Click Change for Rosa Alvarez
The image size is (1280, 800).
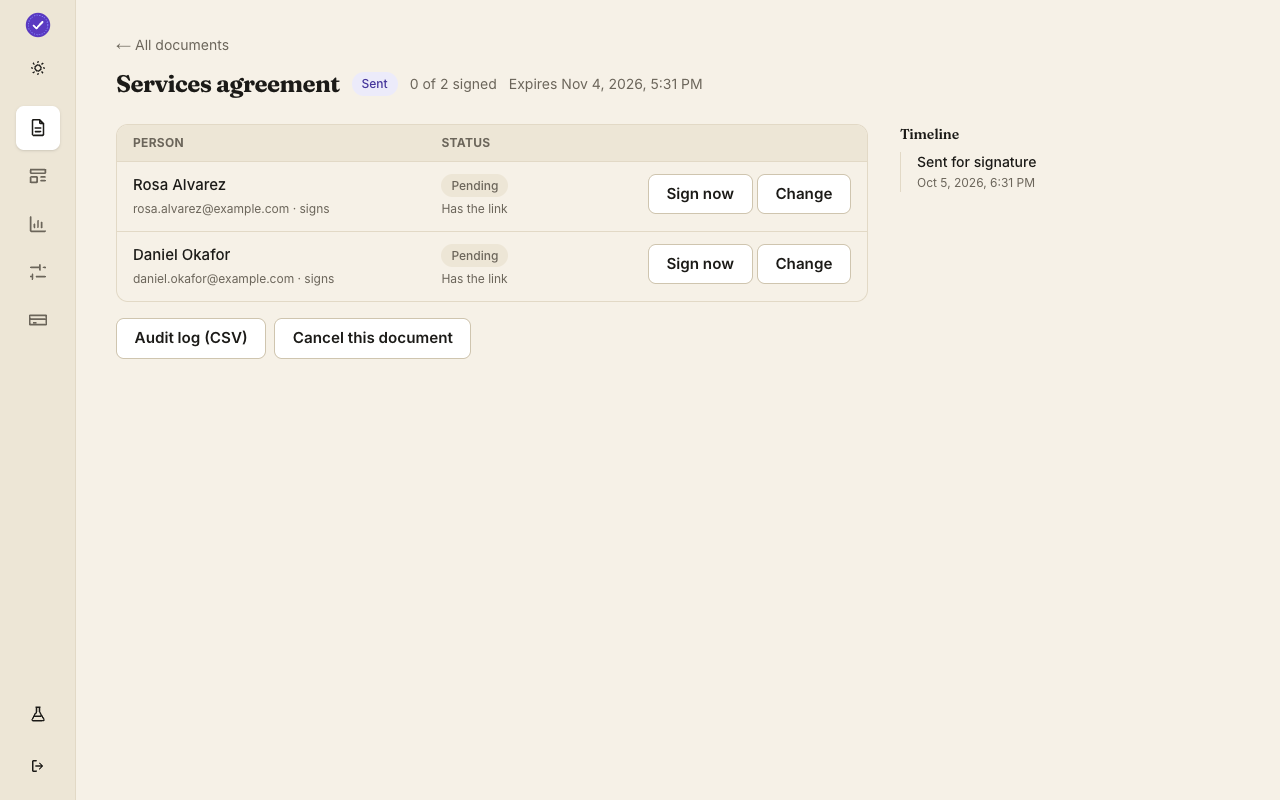(804, 194)
